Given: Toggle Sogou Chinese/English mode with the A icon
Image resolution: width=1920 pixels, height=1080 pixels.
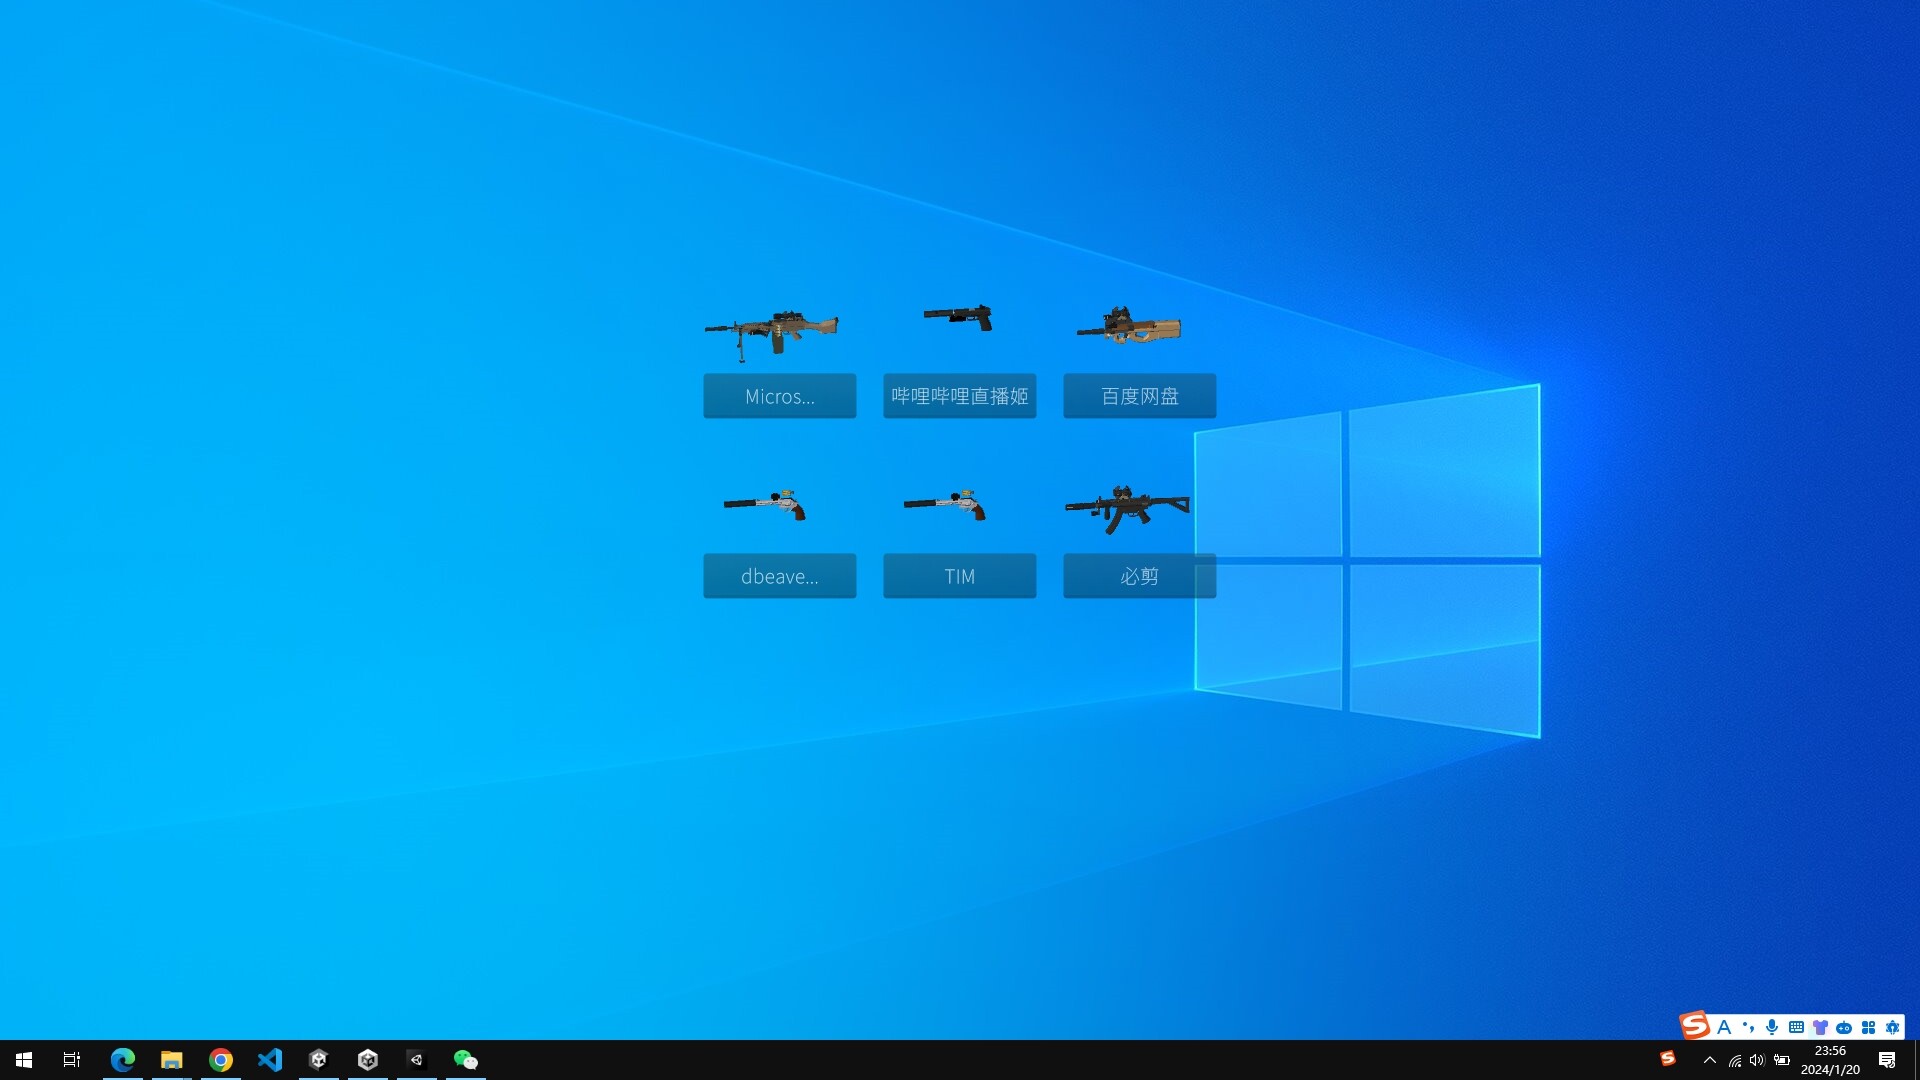Looking at the screenshot, I should [x=1724, y=1027].
